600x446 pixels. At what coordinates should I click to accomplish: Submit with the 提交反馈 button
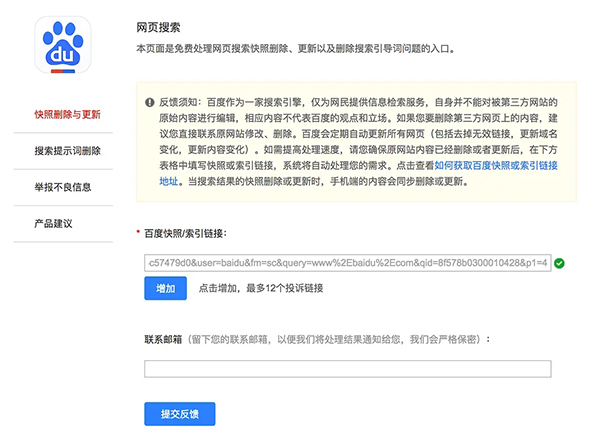coord(179,414)
